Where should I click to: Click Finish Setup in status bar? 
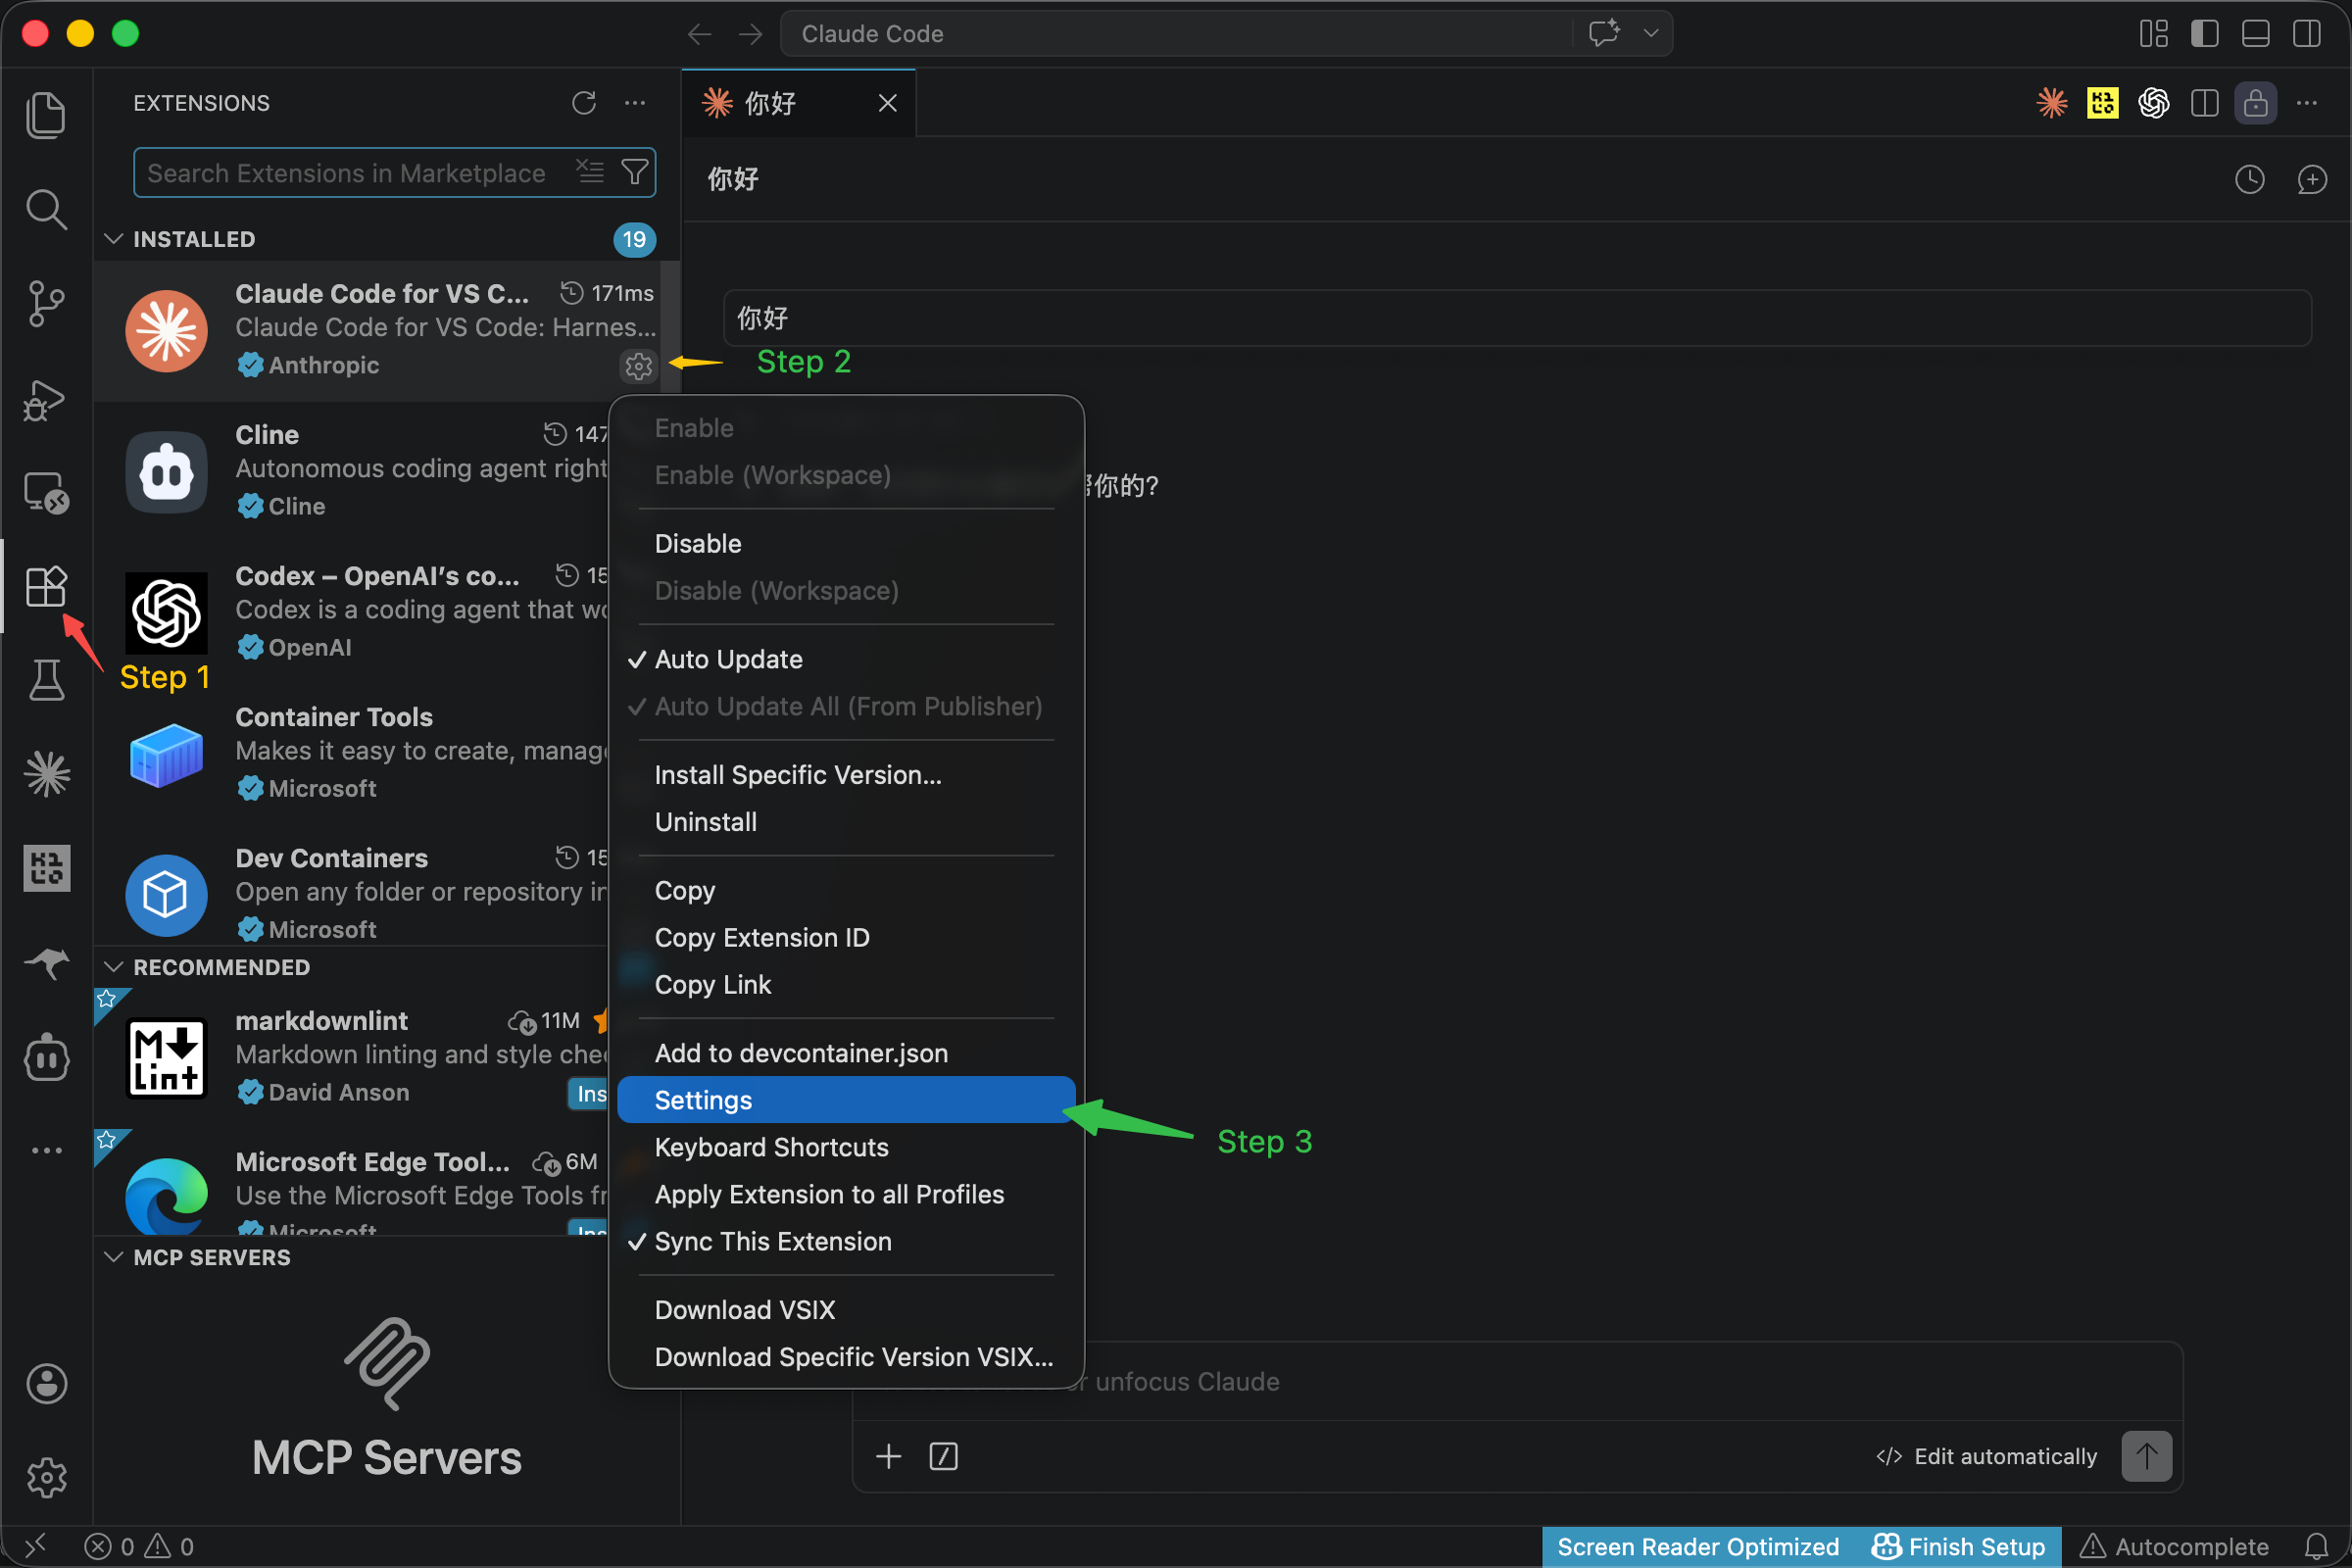click(1958, 1547)
